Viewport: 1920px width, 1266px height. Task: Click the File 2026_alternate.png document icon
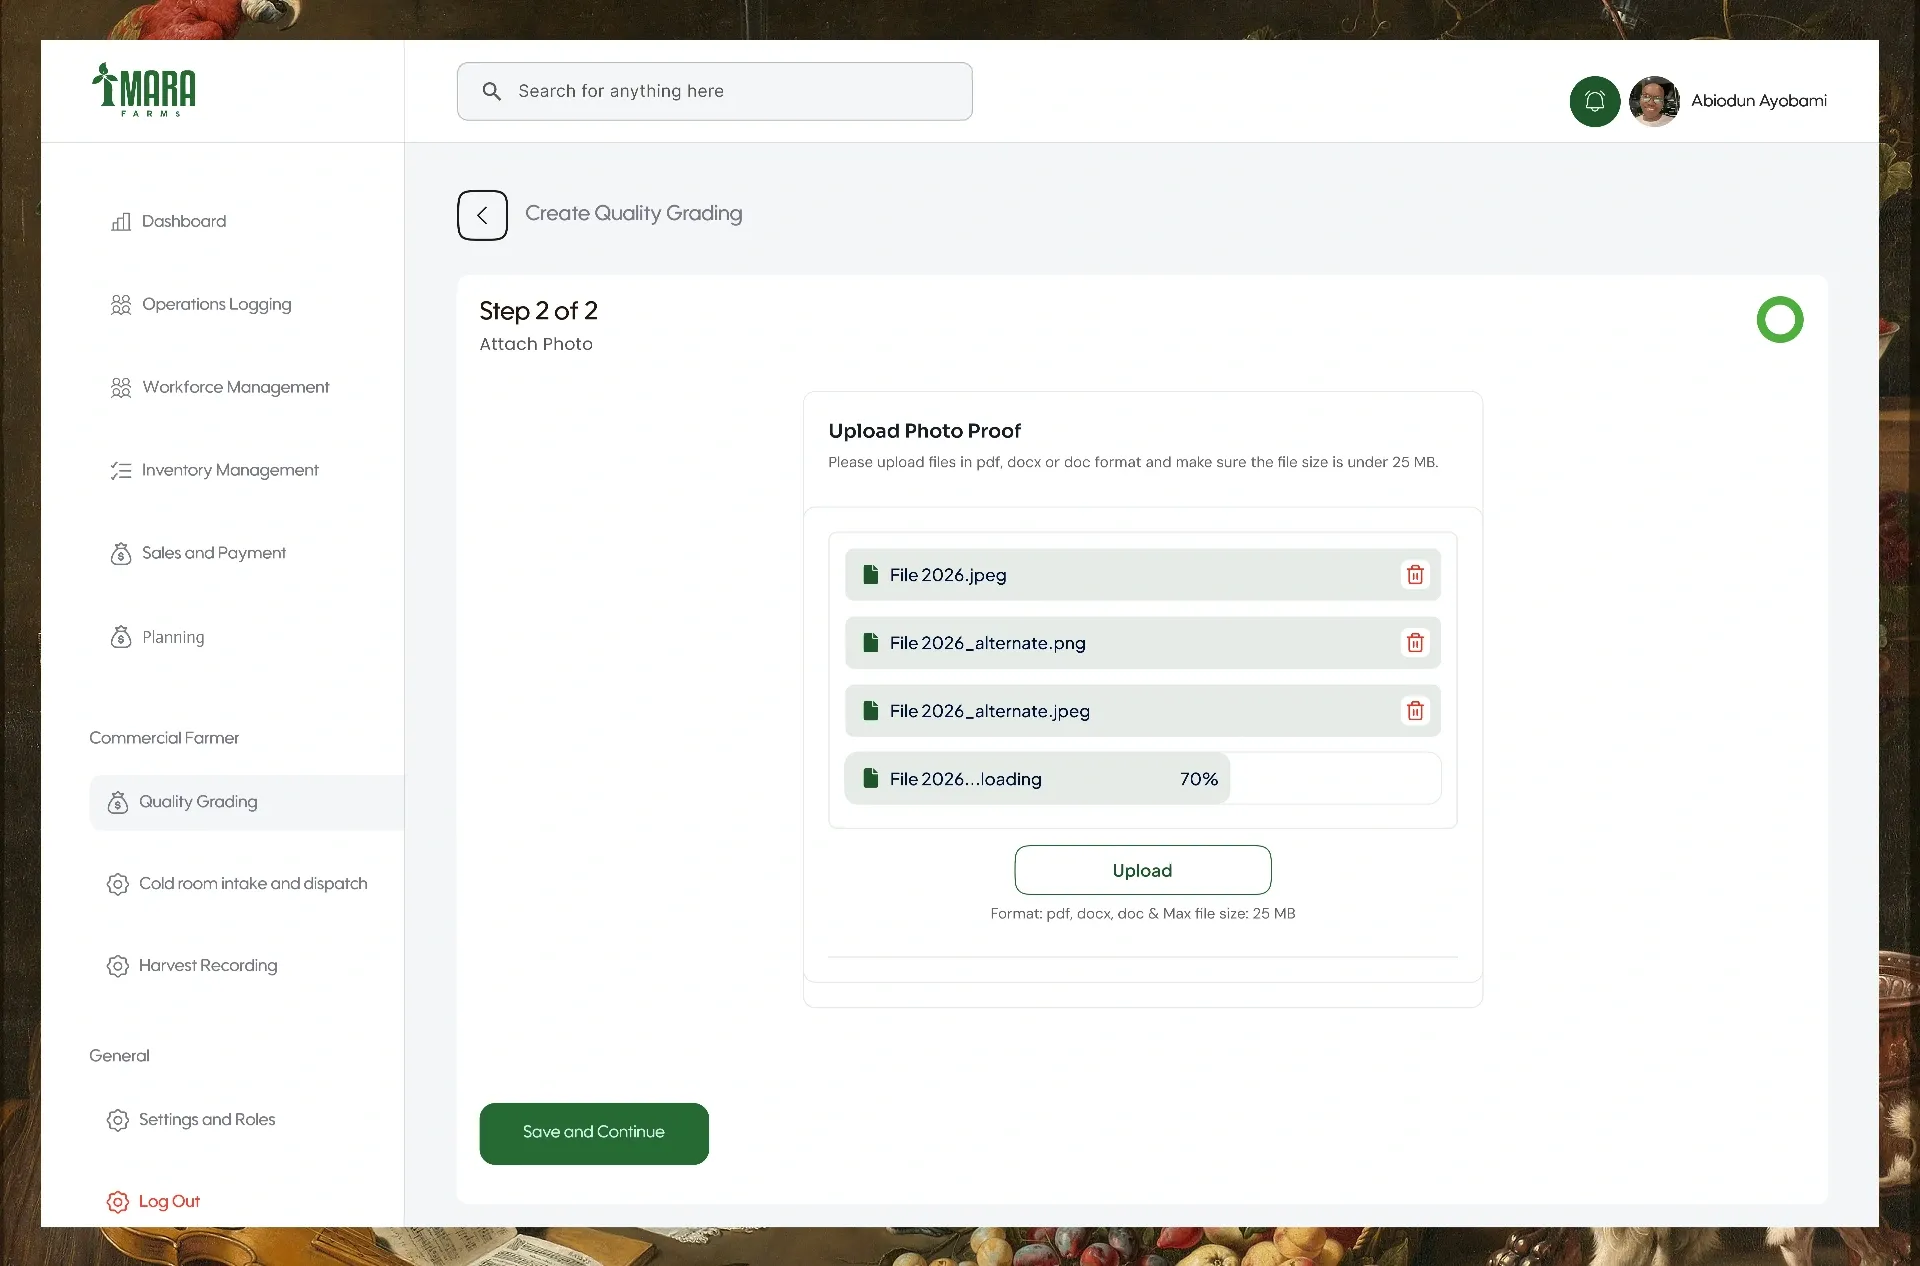pos(871,642)
